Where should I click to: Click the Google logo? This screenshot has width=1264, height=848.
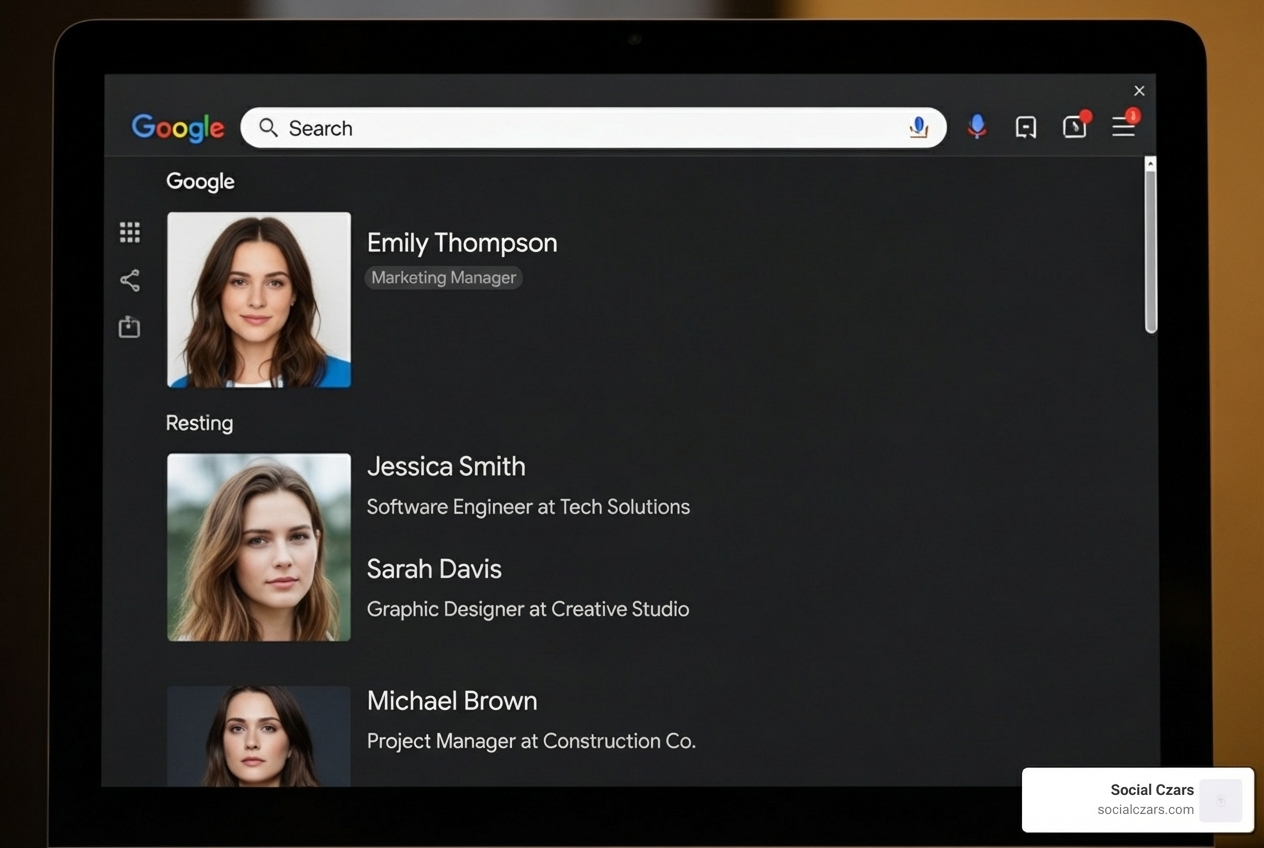coord(178,128)
